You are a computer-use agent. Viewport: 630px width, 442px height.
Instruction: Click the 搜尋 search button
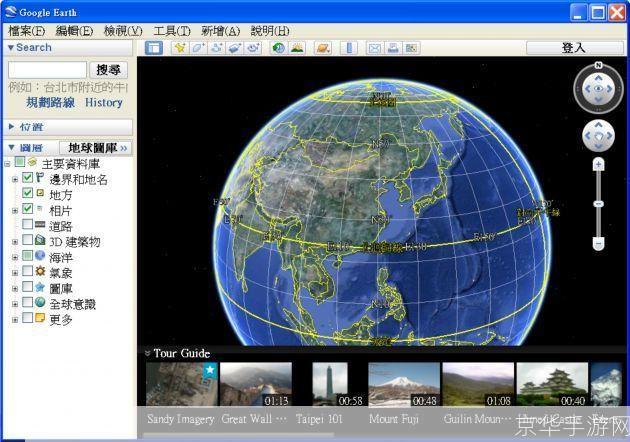coord(108,70)
